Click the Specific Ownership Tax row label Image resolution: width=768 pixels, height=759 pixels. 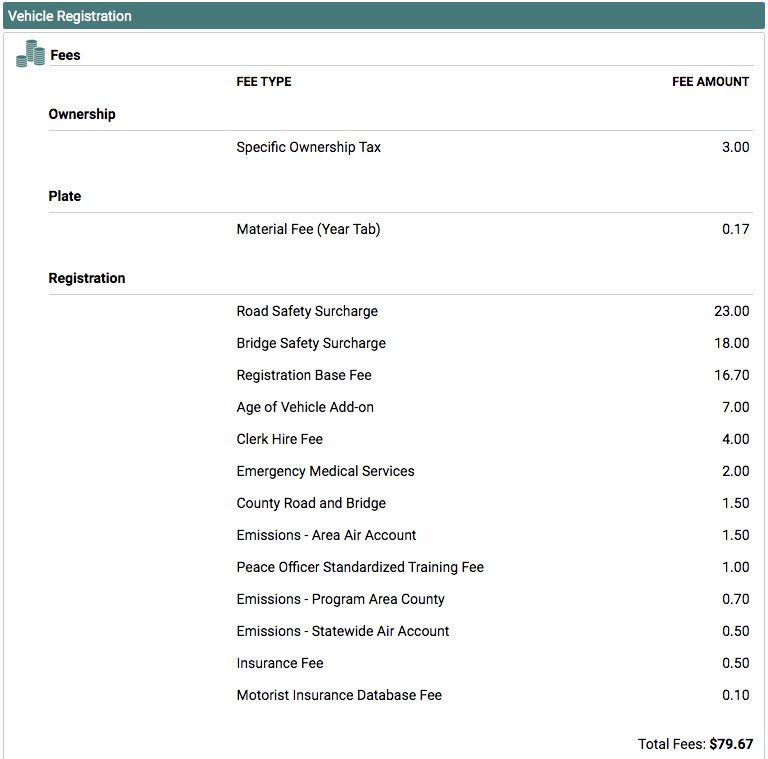(x=309, y=147)
